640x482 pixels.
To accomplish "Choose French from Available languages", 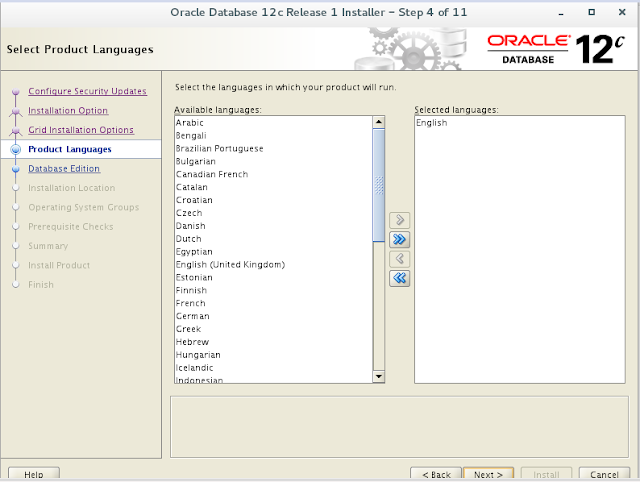I will click(x=273, y=303).
